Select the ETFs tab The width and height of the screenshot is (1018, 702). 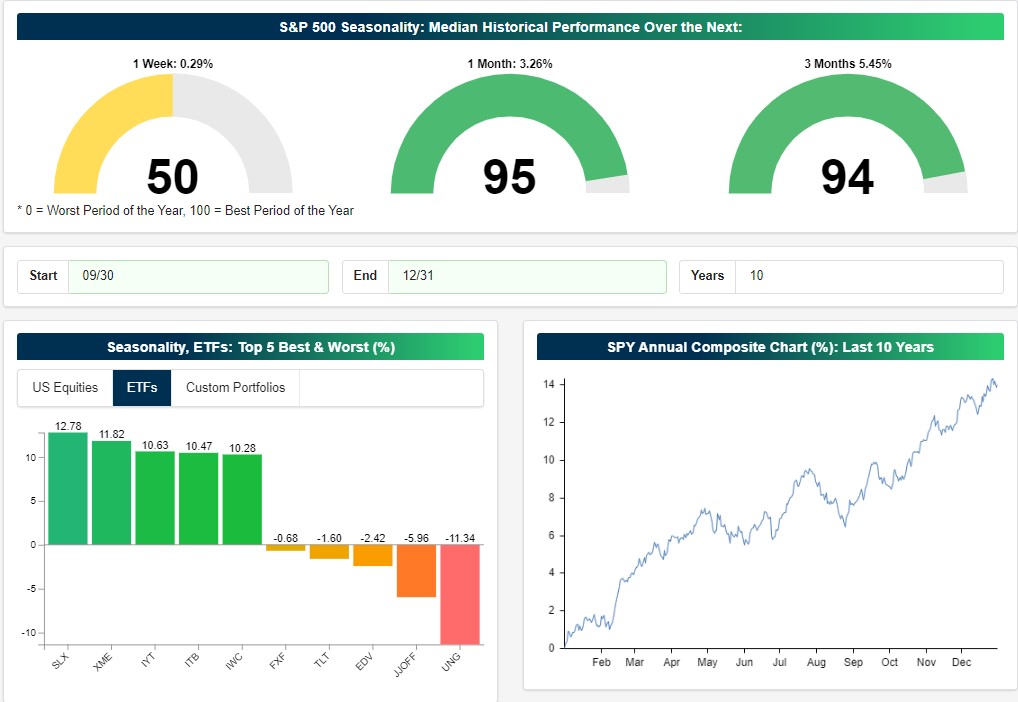142,388
